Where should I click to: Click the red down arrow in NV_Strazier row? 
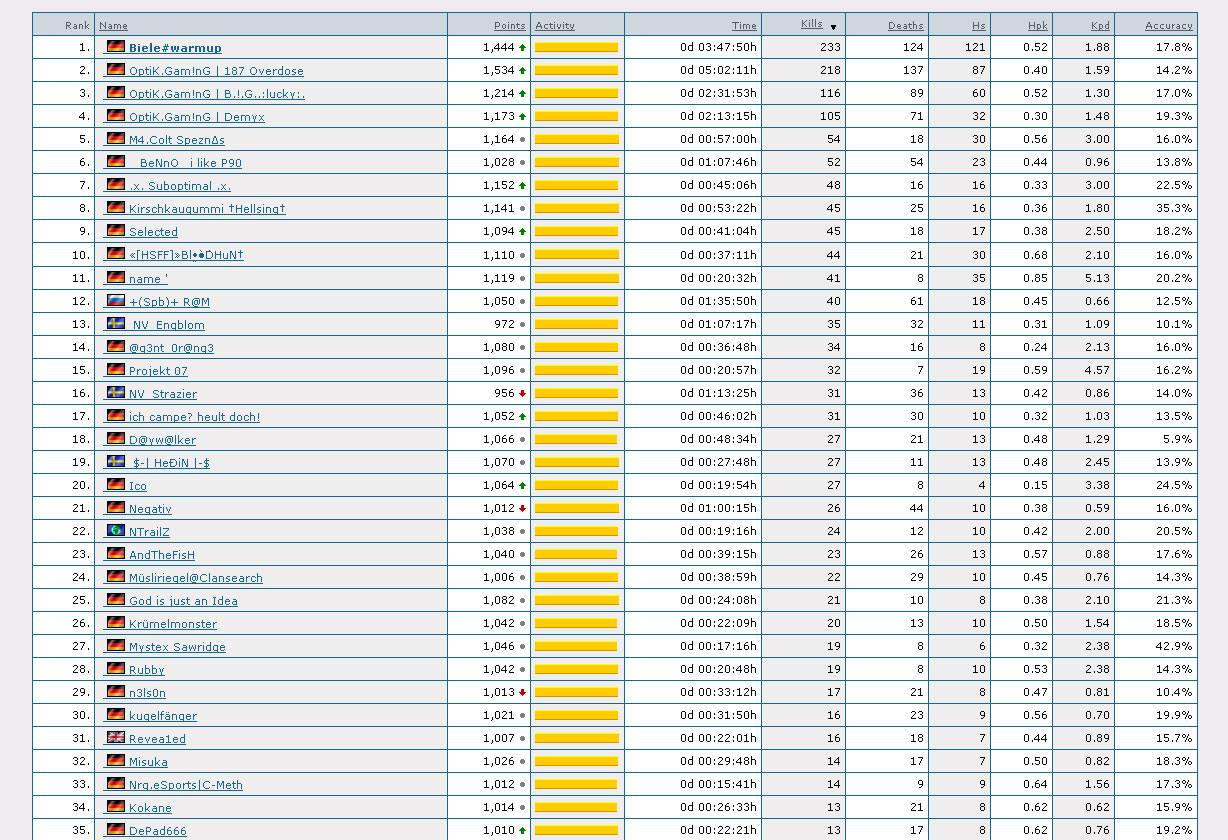click(x=522, y=394)
